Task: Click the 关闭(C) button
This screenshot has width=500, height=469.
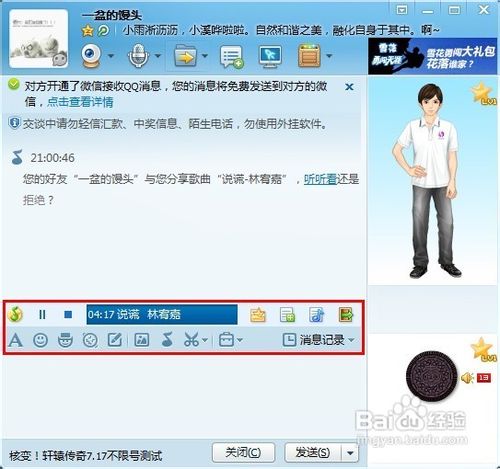Action: point(243,453)
